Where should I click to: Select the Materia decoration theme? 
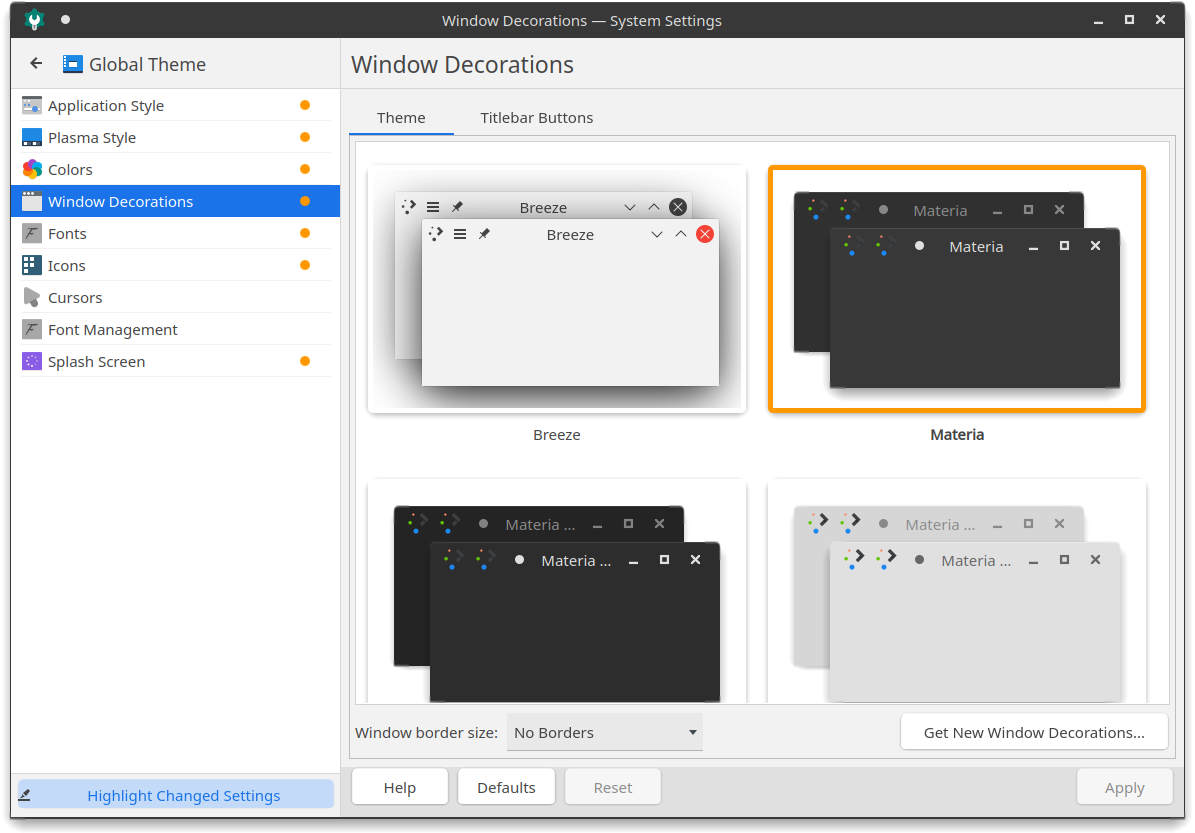(x=956, y=290)
